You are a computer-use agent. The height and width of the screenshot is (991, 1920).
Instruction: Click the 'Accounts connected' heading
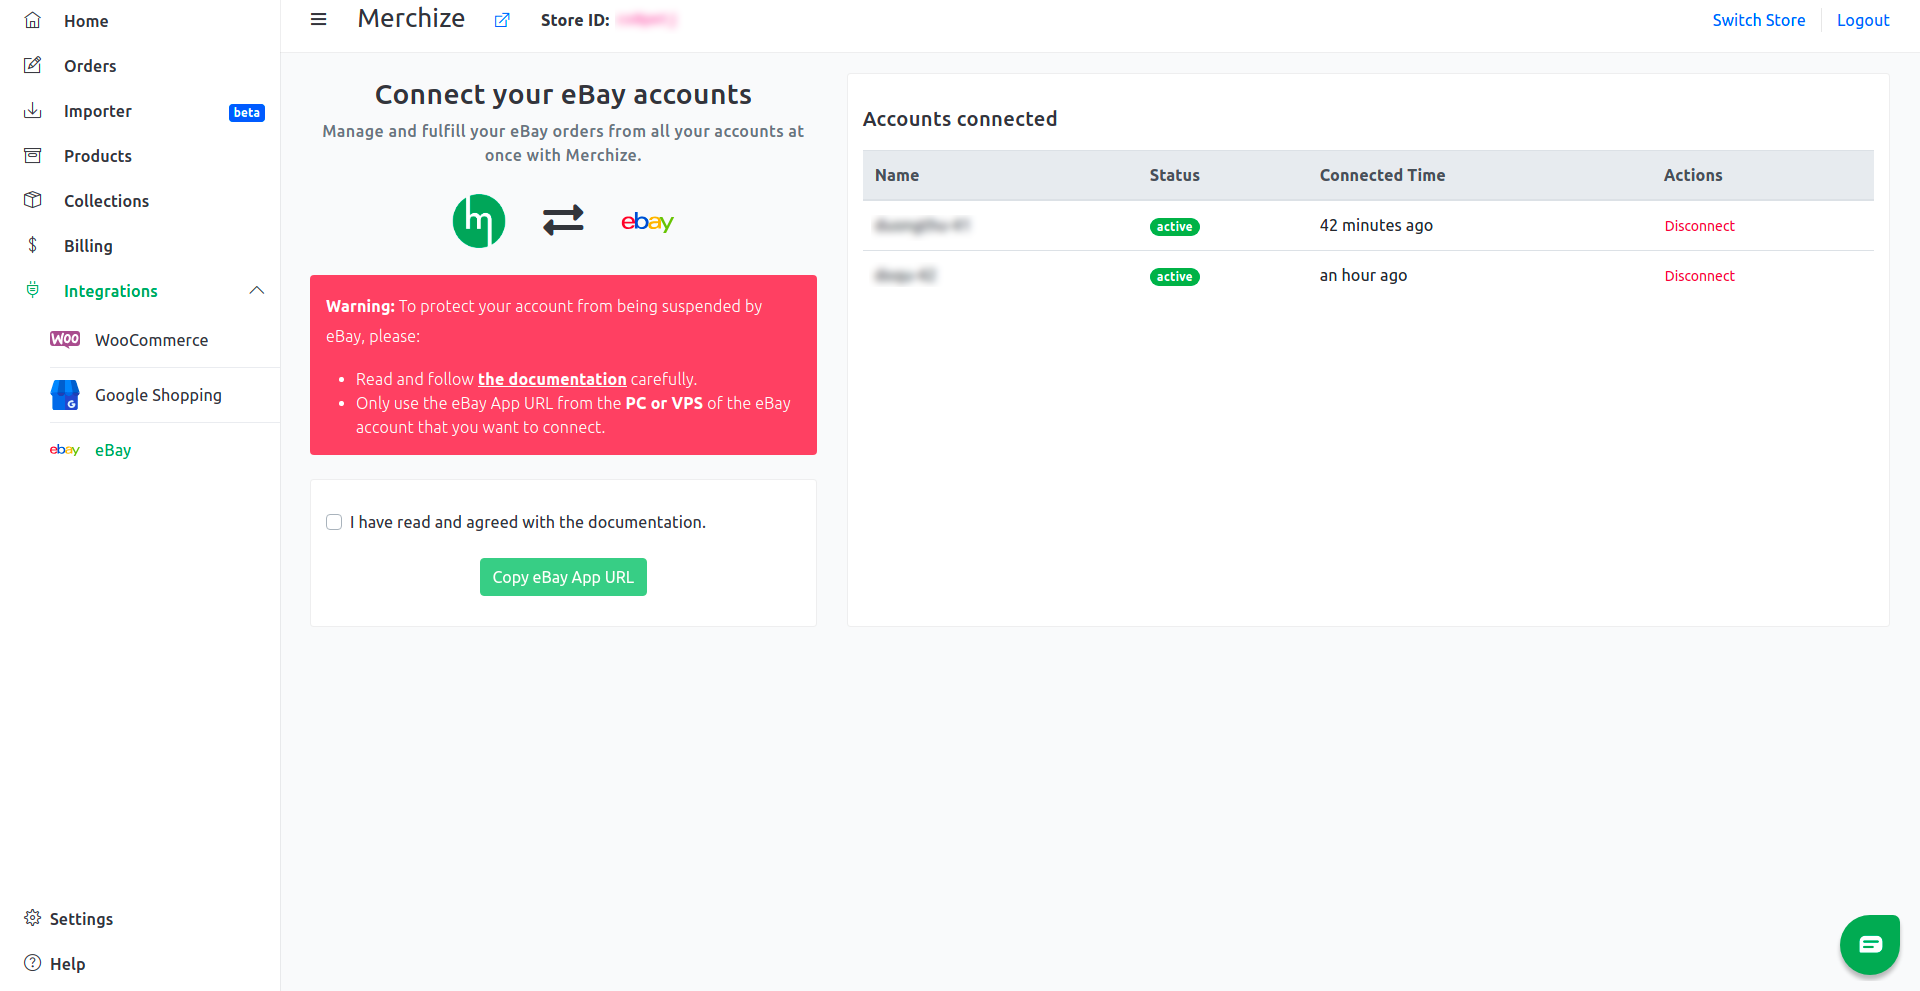960,119
